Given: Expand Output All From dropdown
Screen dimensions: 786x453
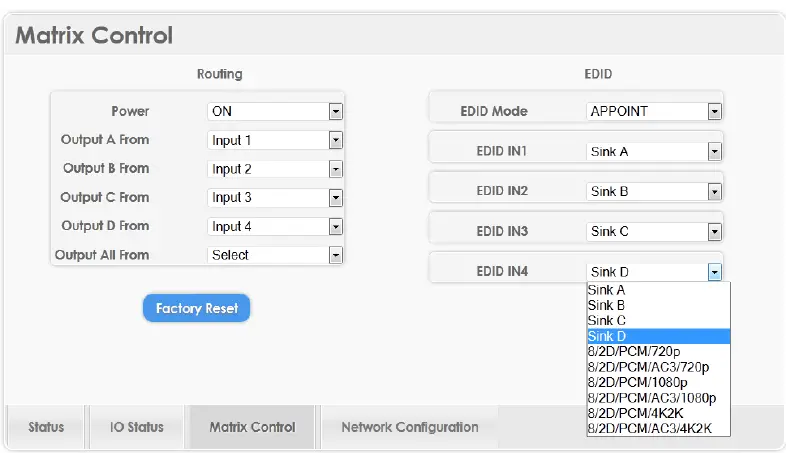Looking at the screenshot, I should pyautogui.click(x=275, y=255).
